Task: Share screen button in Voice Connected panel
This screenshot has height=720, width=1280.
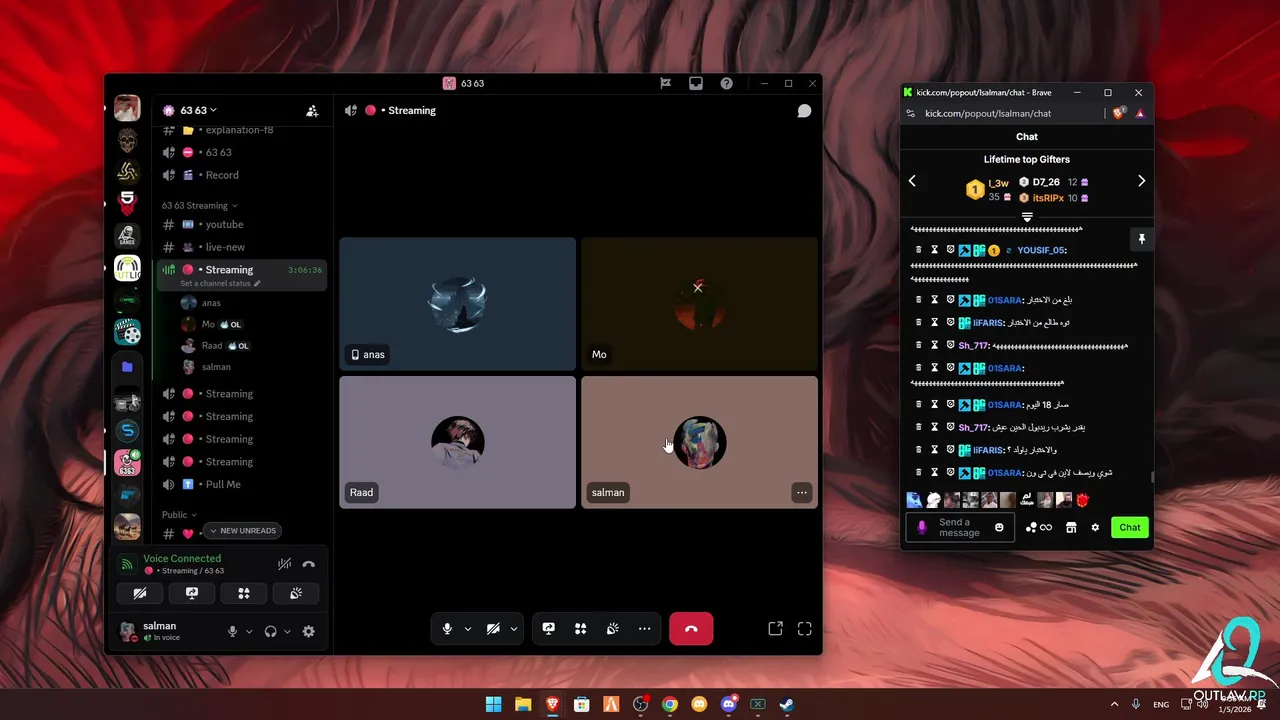Action: point(192,593)
